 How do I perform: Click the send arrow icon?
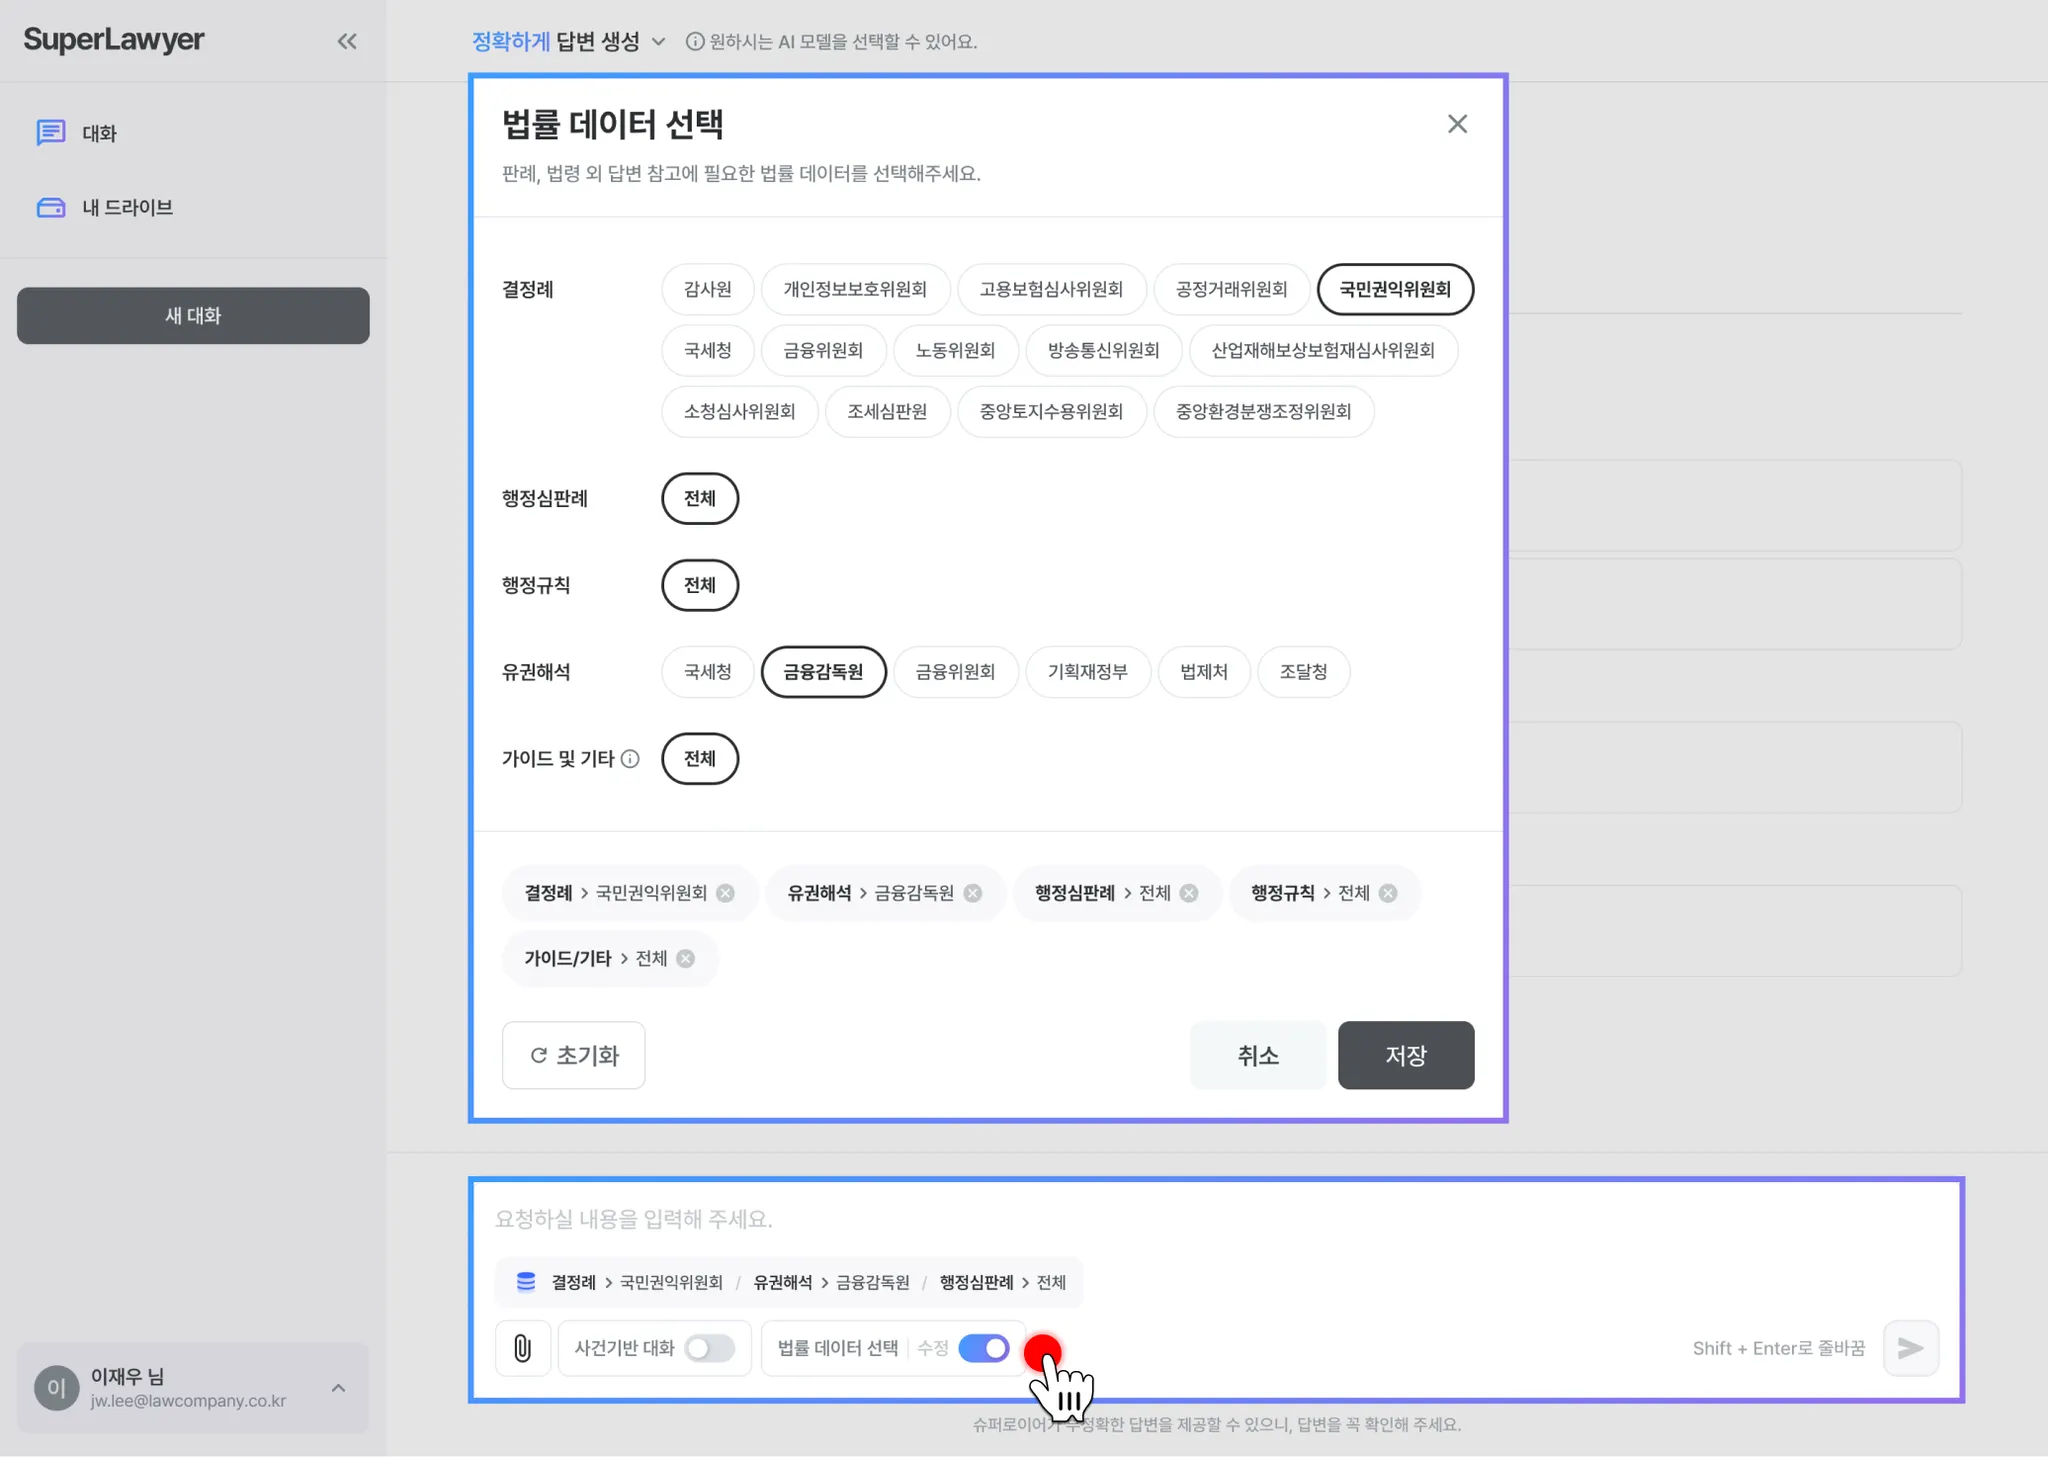(x=1910, y=1348)
